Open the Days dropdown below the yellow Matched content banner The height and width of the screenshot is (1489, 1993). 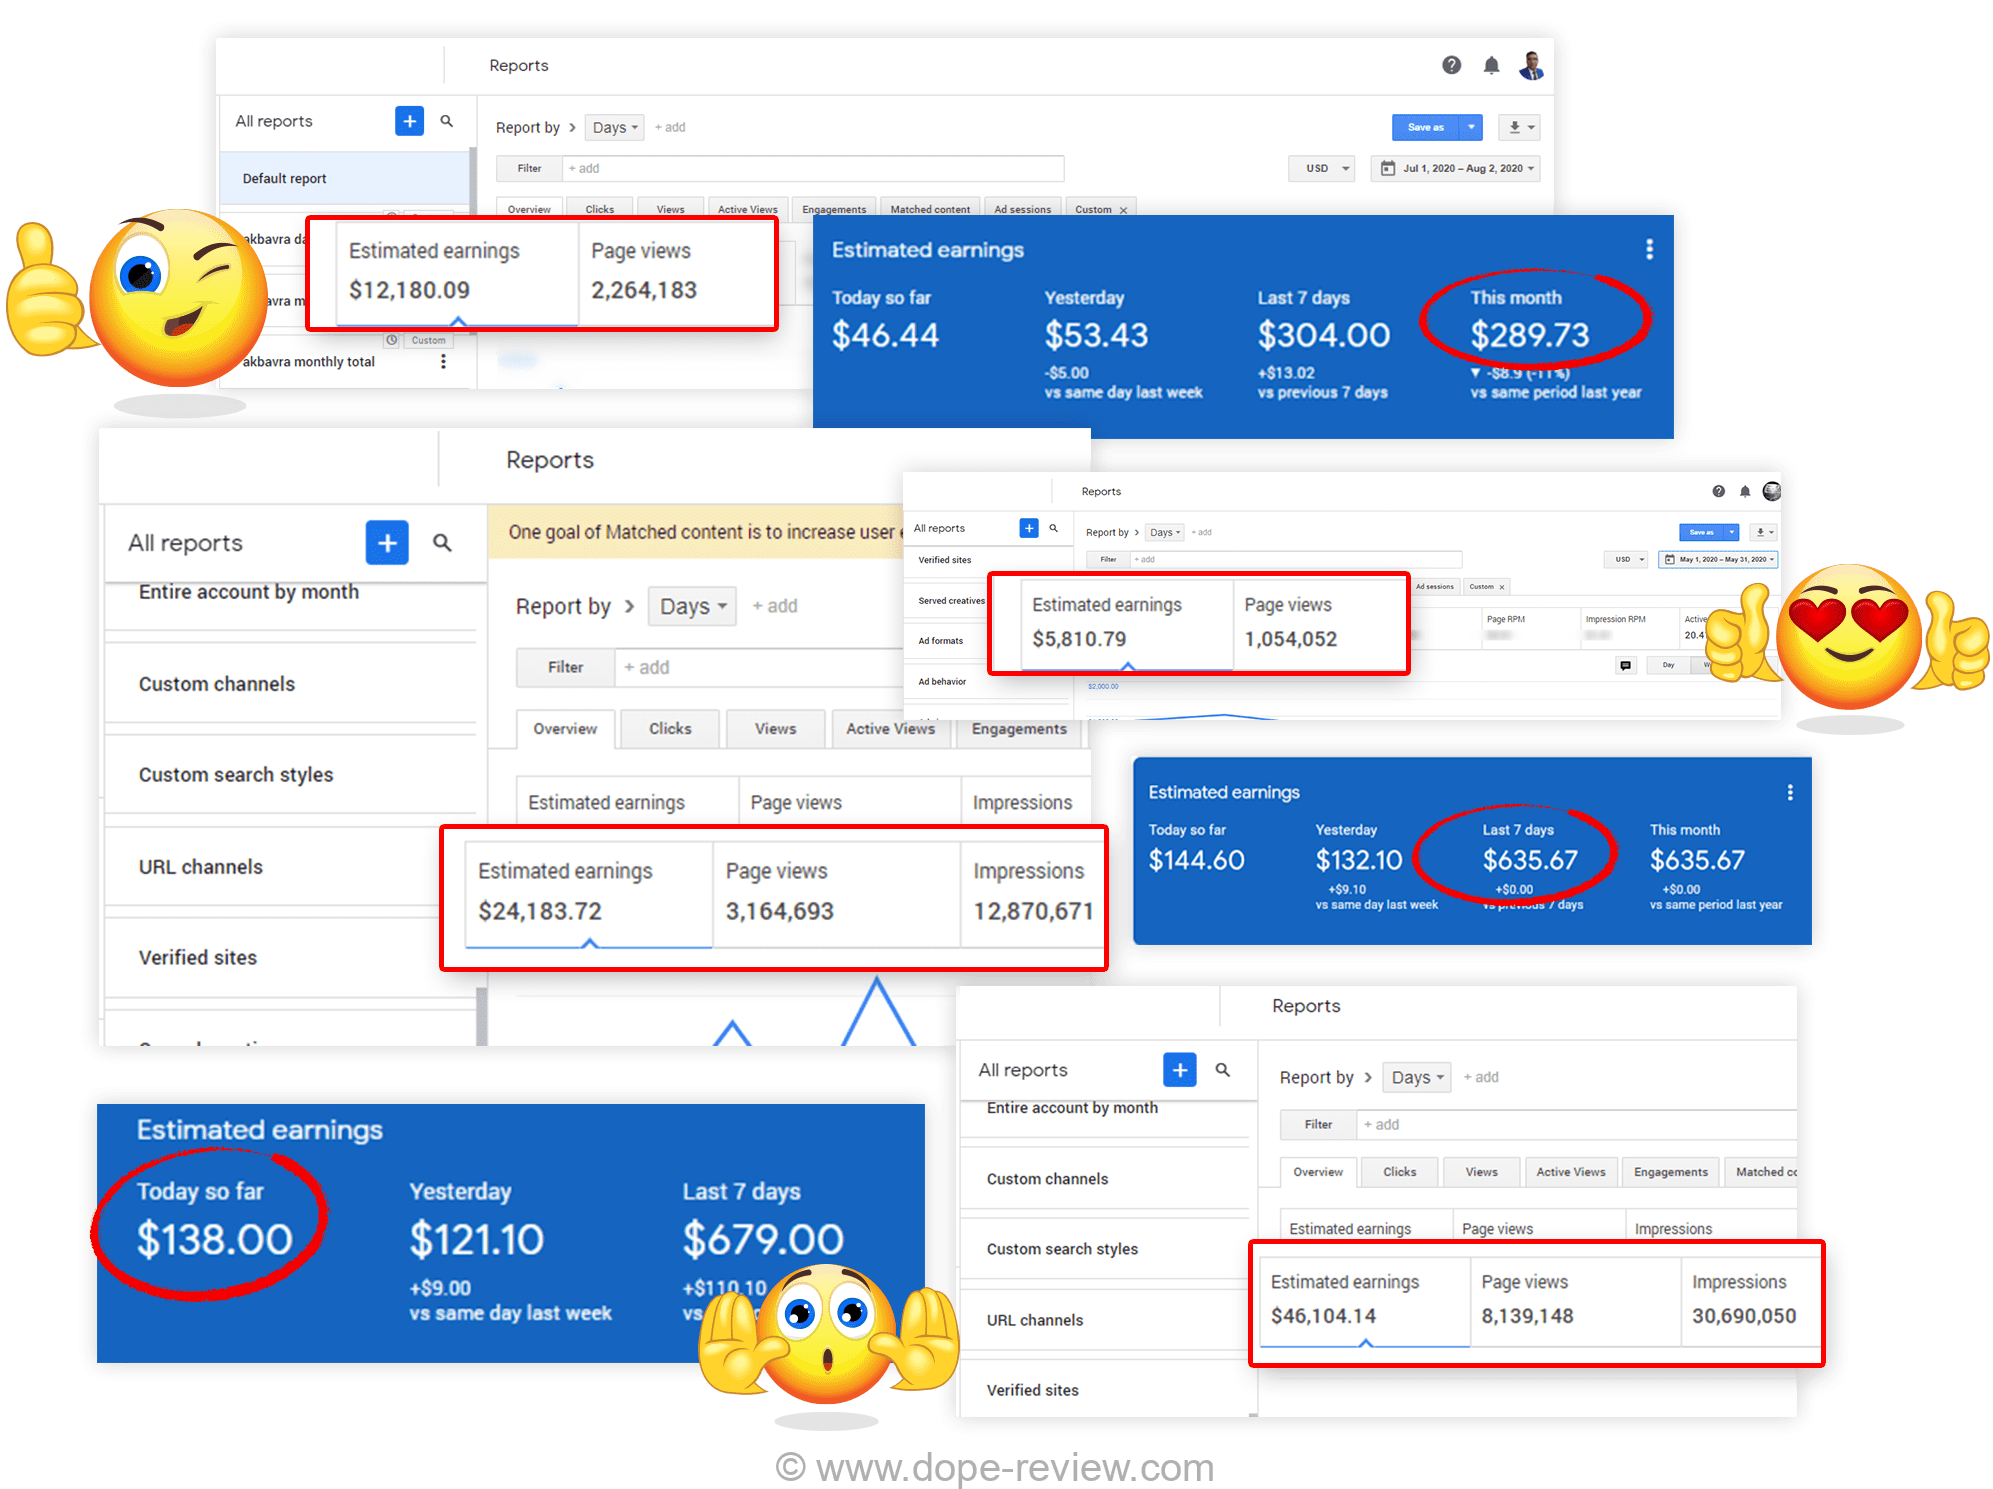point(692,606)
